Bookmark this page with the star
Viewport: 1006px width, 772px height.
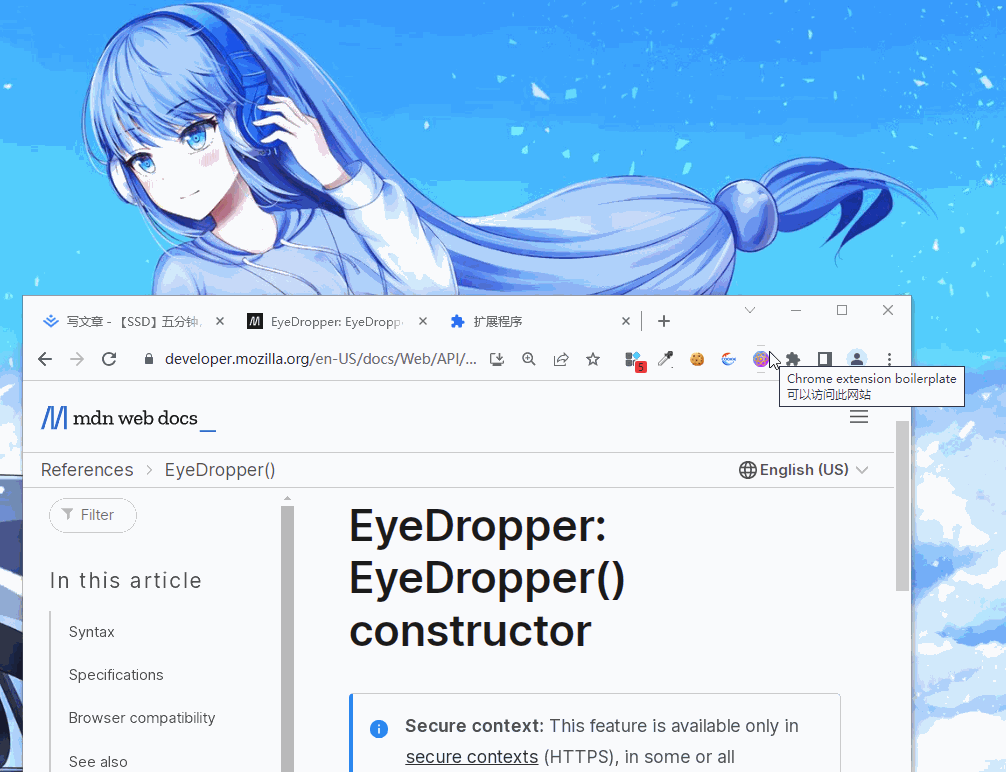(593, 359)
